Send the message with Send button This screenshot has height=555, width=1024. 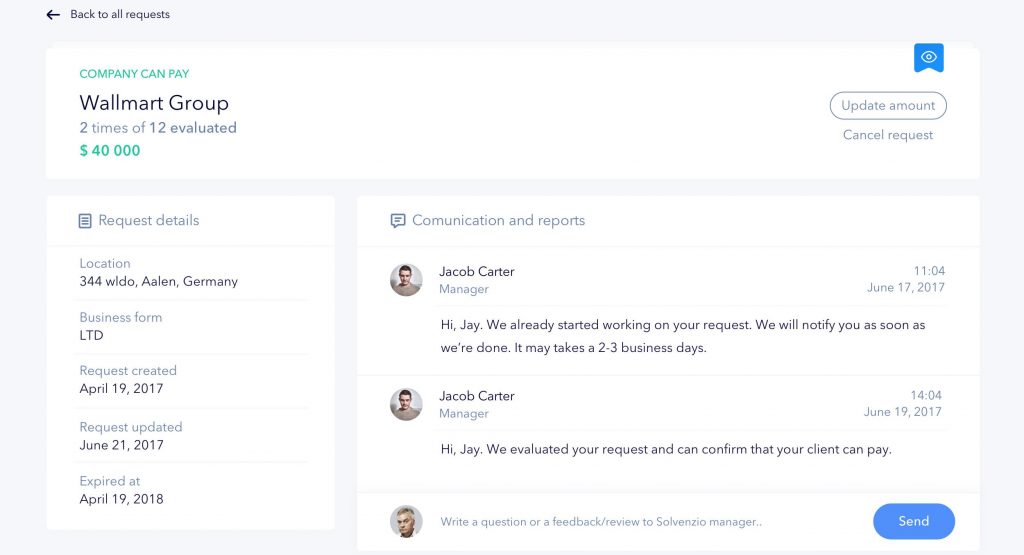click(x=913, y=521)
